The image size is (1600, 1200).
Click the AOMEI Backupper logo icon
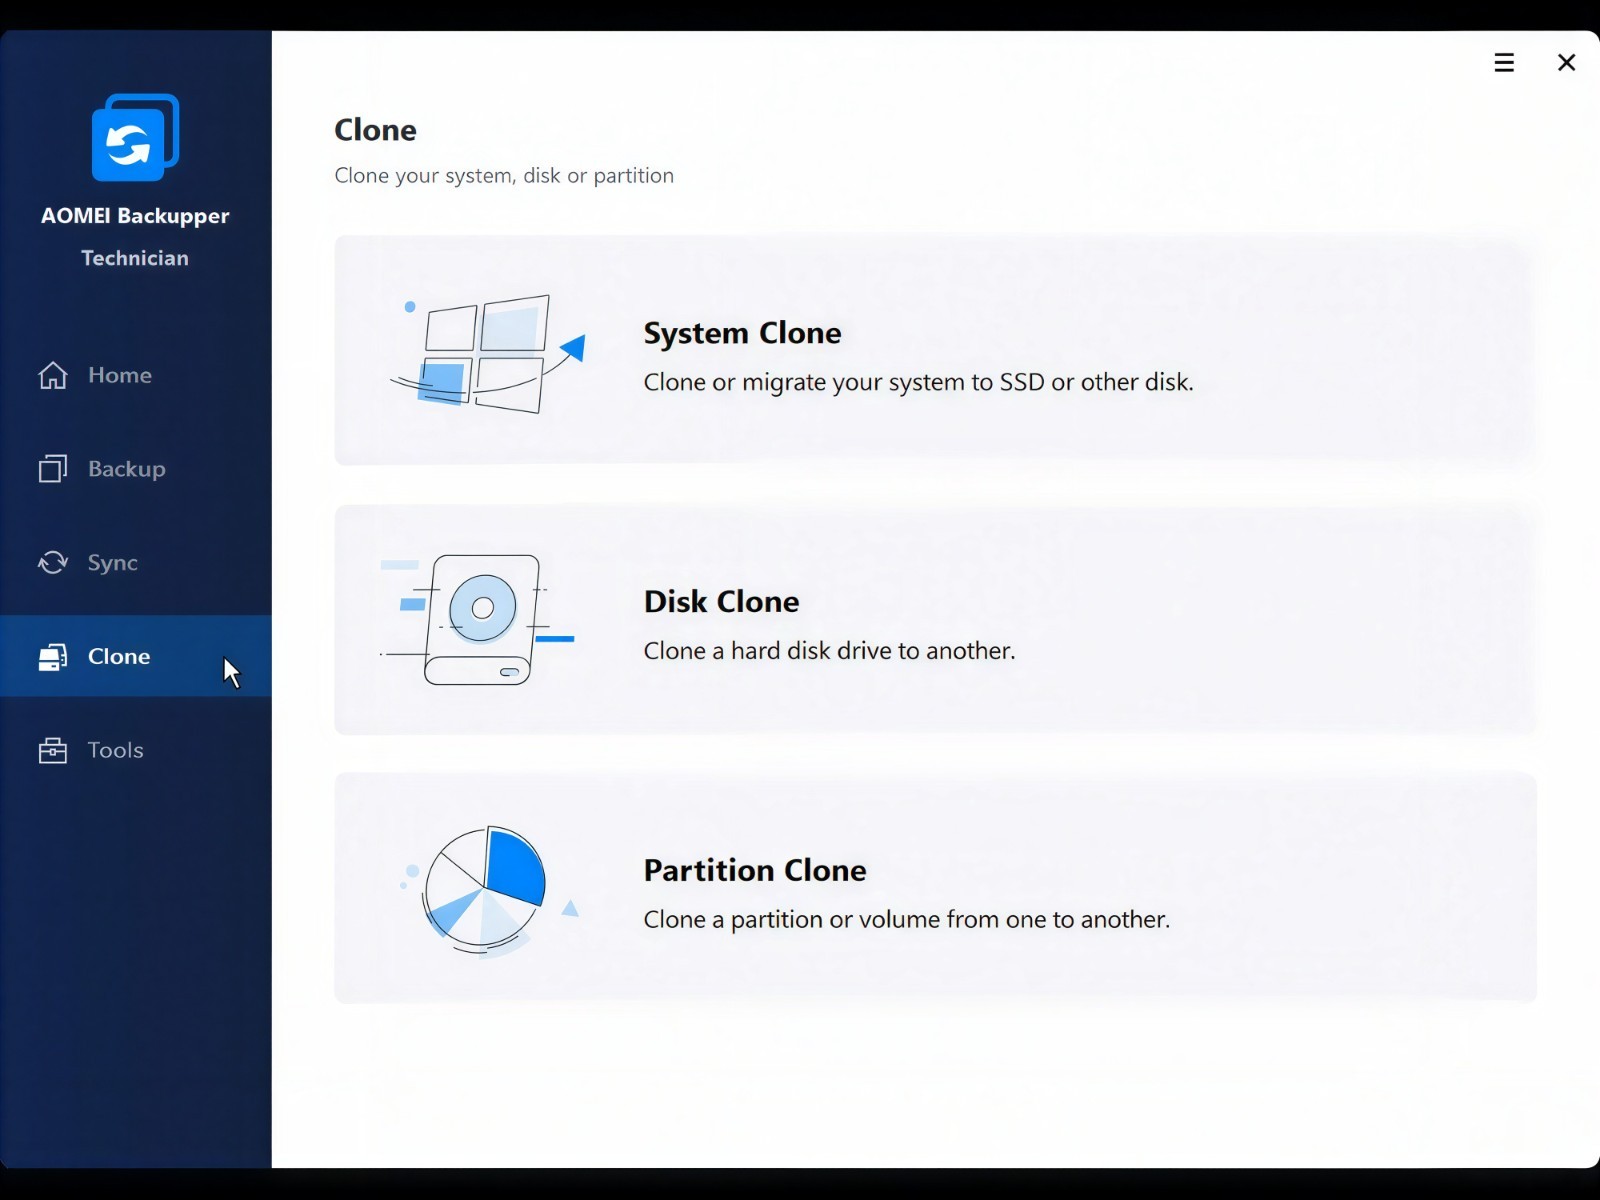tap(135, 138)
